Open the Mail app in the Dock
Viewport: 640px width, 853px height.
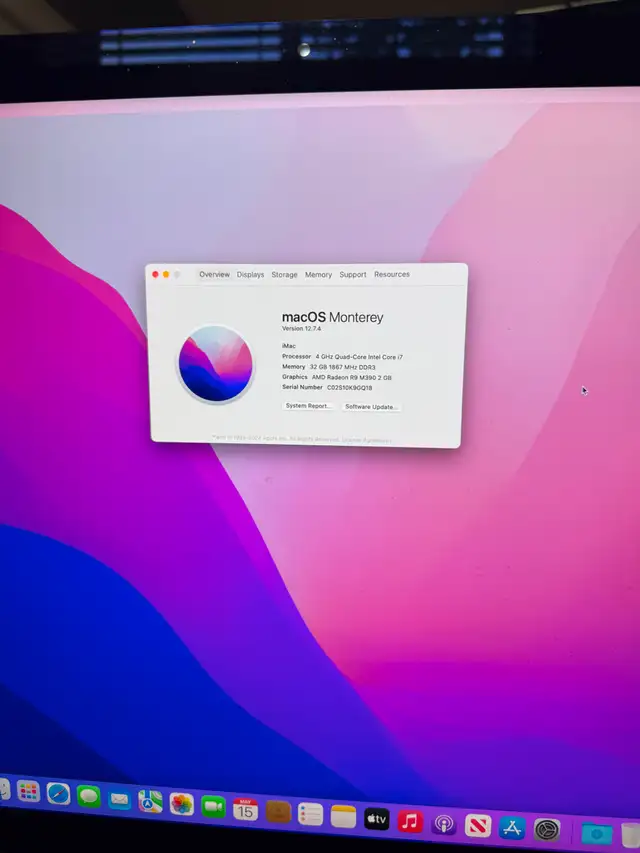[x=119, y=799]
